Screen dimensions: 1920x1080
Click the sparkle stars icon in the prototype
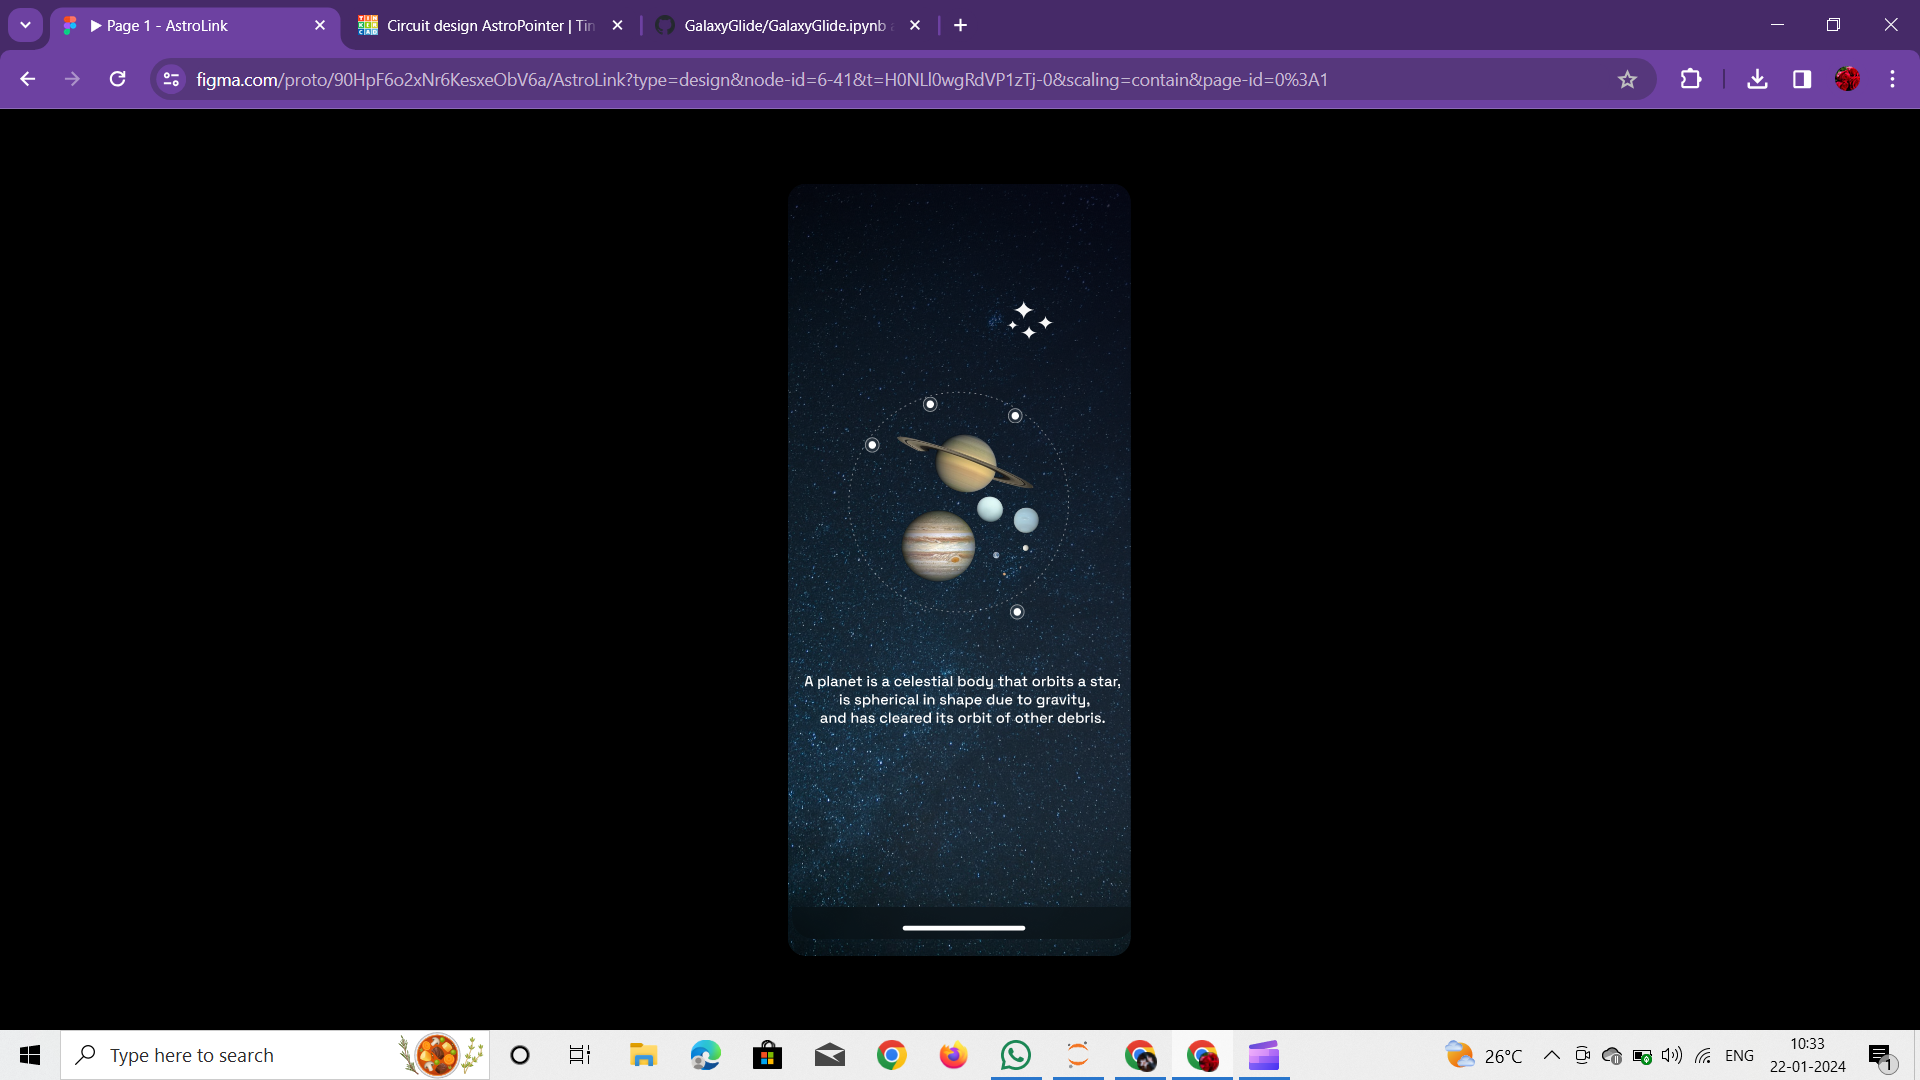pos(1029,321)
